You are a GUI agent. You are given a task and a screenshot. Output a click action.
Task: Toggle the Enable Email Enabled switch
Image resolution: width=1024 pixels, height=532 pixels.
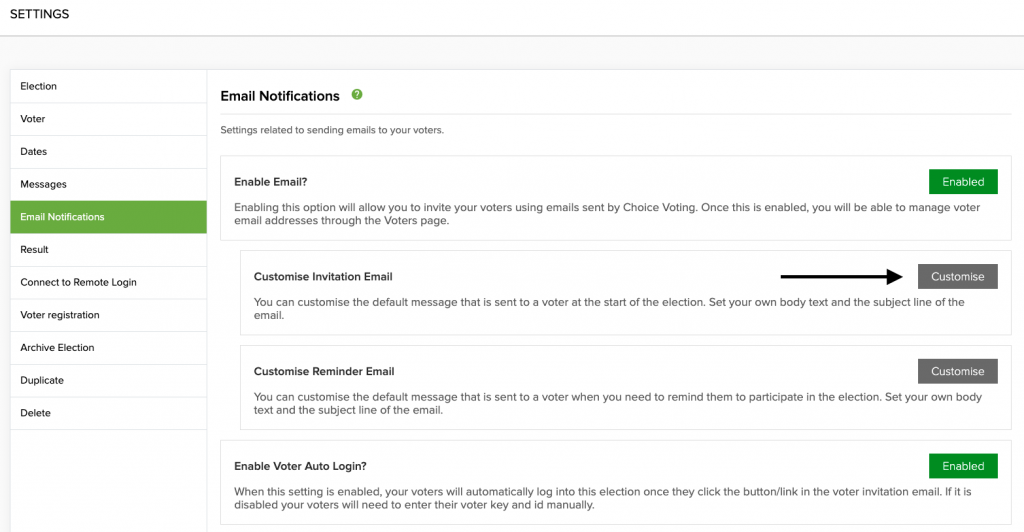pyautogui.click(x=963, y=181)
